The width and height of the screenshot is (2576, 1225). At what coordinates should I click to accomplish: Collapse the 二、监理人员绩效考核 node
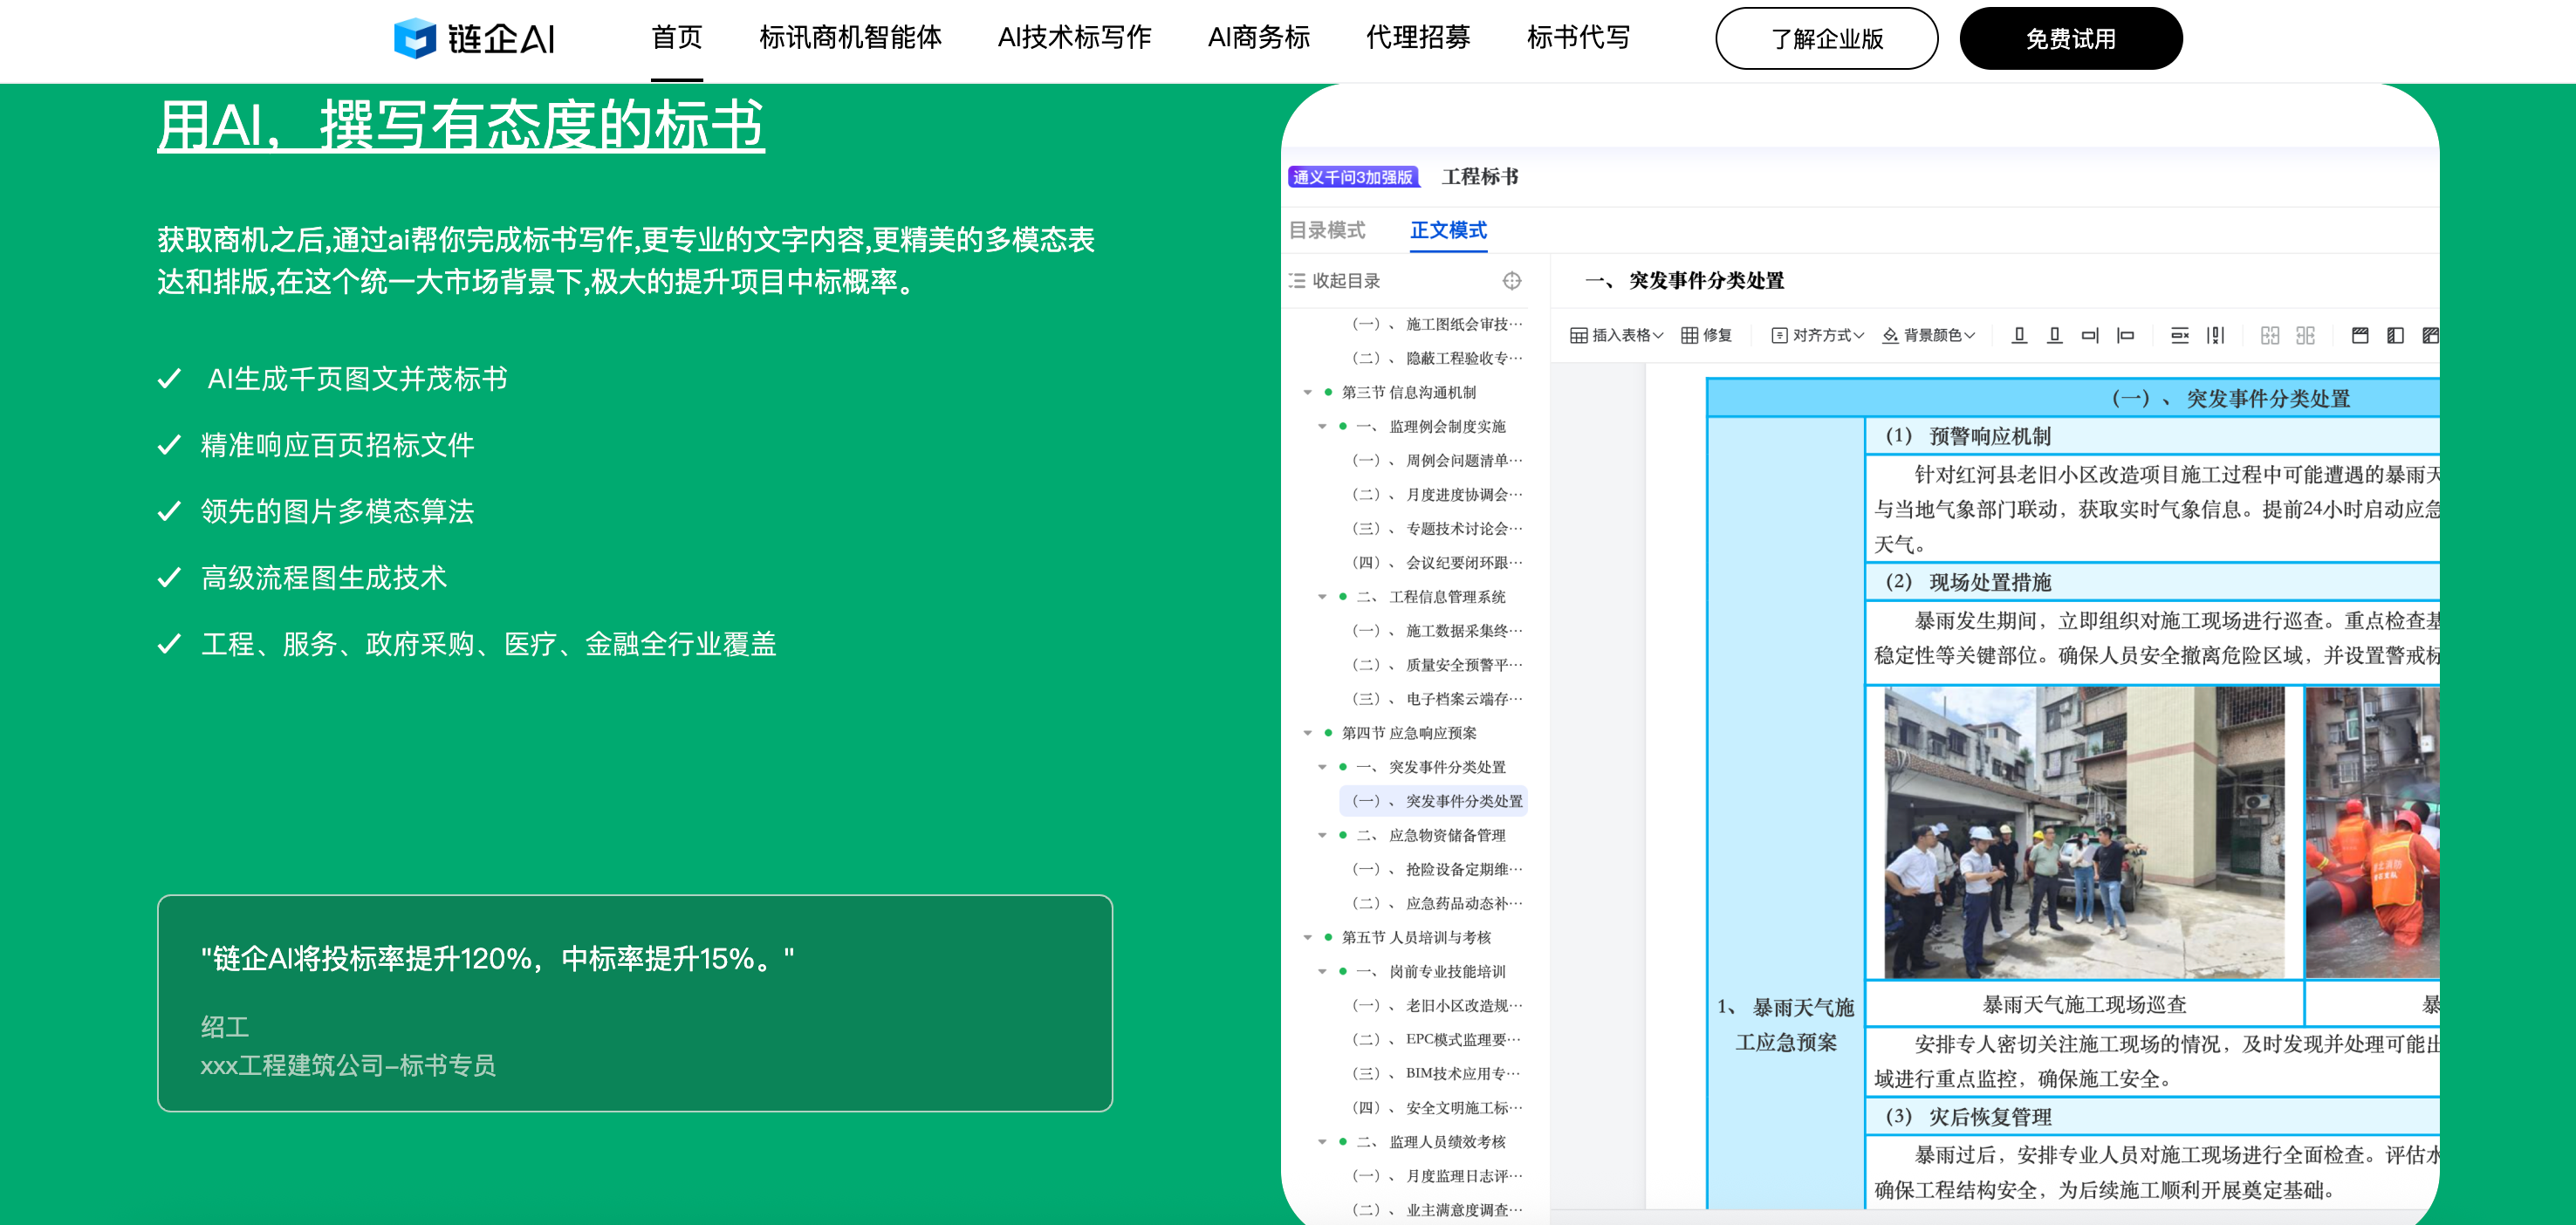click(x=1322, y=1141)
